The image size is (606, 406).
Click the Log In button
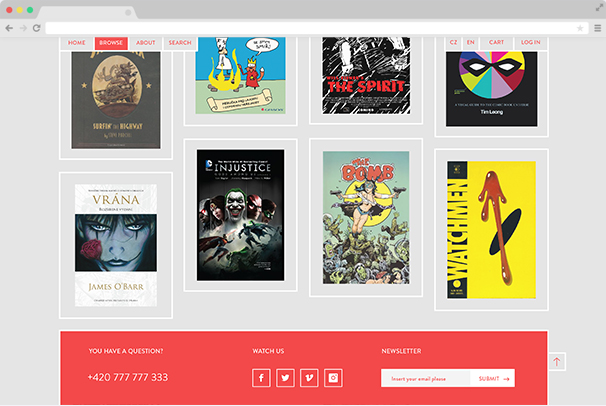(x=530, y=43)
